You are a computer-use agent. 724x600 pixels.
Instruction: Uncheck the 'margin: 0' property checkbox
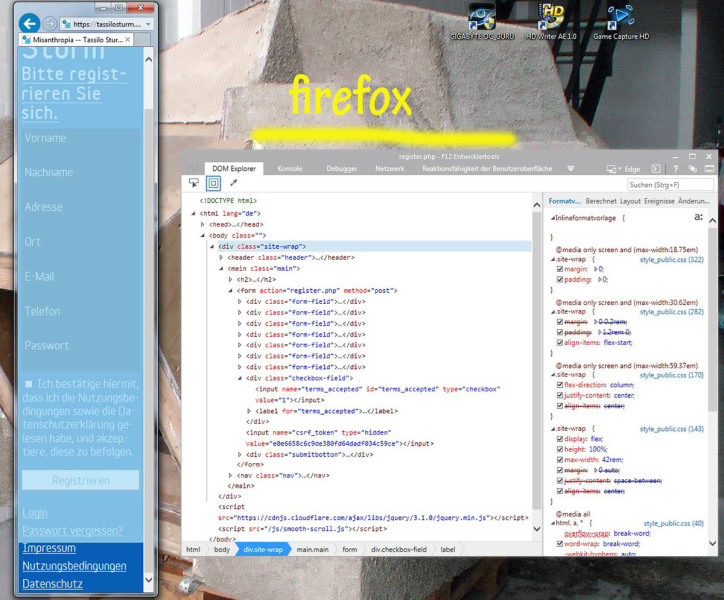[x=560, y=269]
